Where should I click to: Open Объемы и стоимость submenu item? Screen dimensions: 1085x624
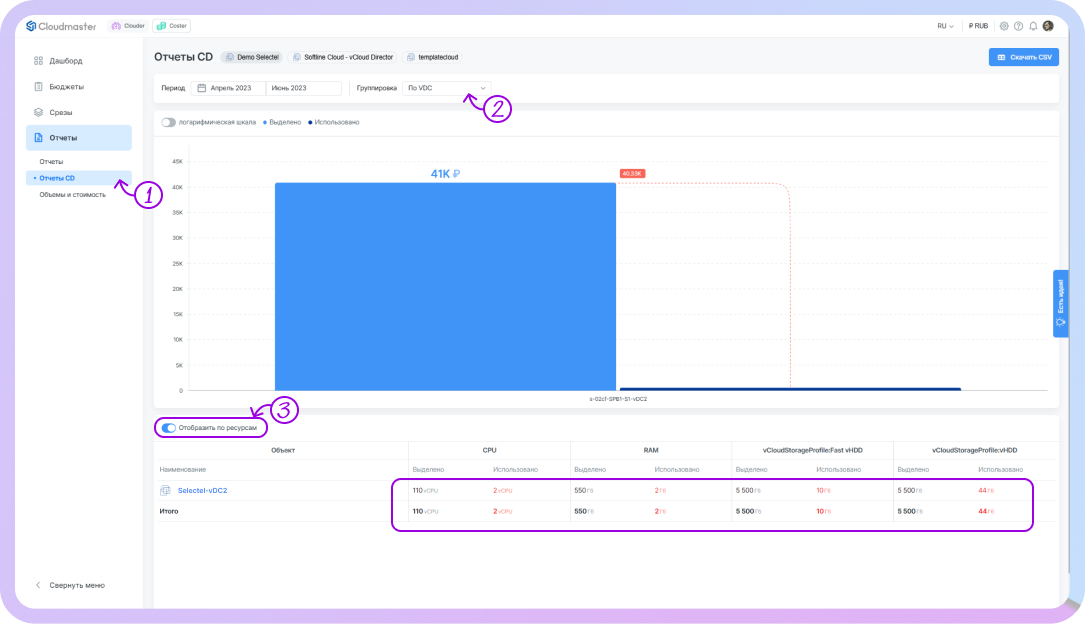[x=72, y=194]
